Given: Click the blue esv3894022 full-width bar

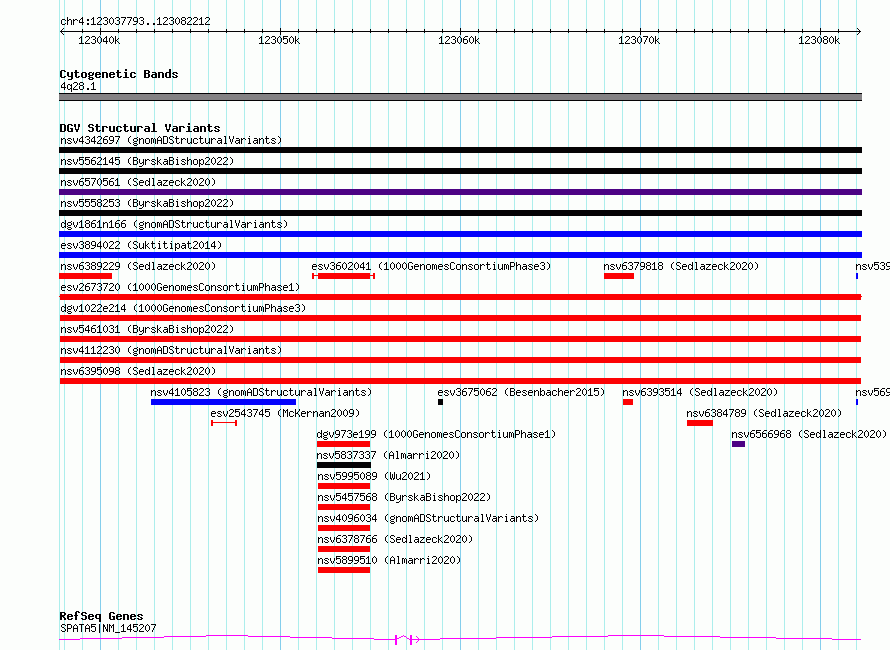Looking at the screenshot, I should point(460,255).
